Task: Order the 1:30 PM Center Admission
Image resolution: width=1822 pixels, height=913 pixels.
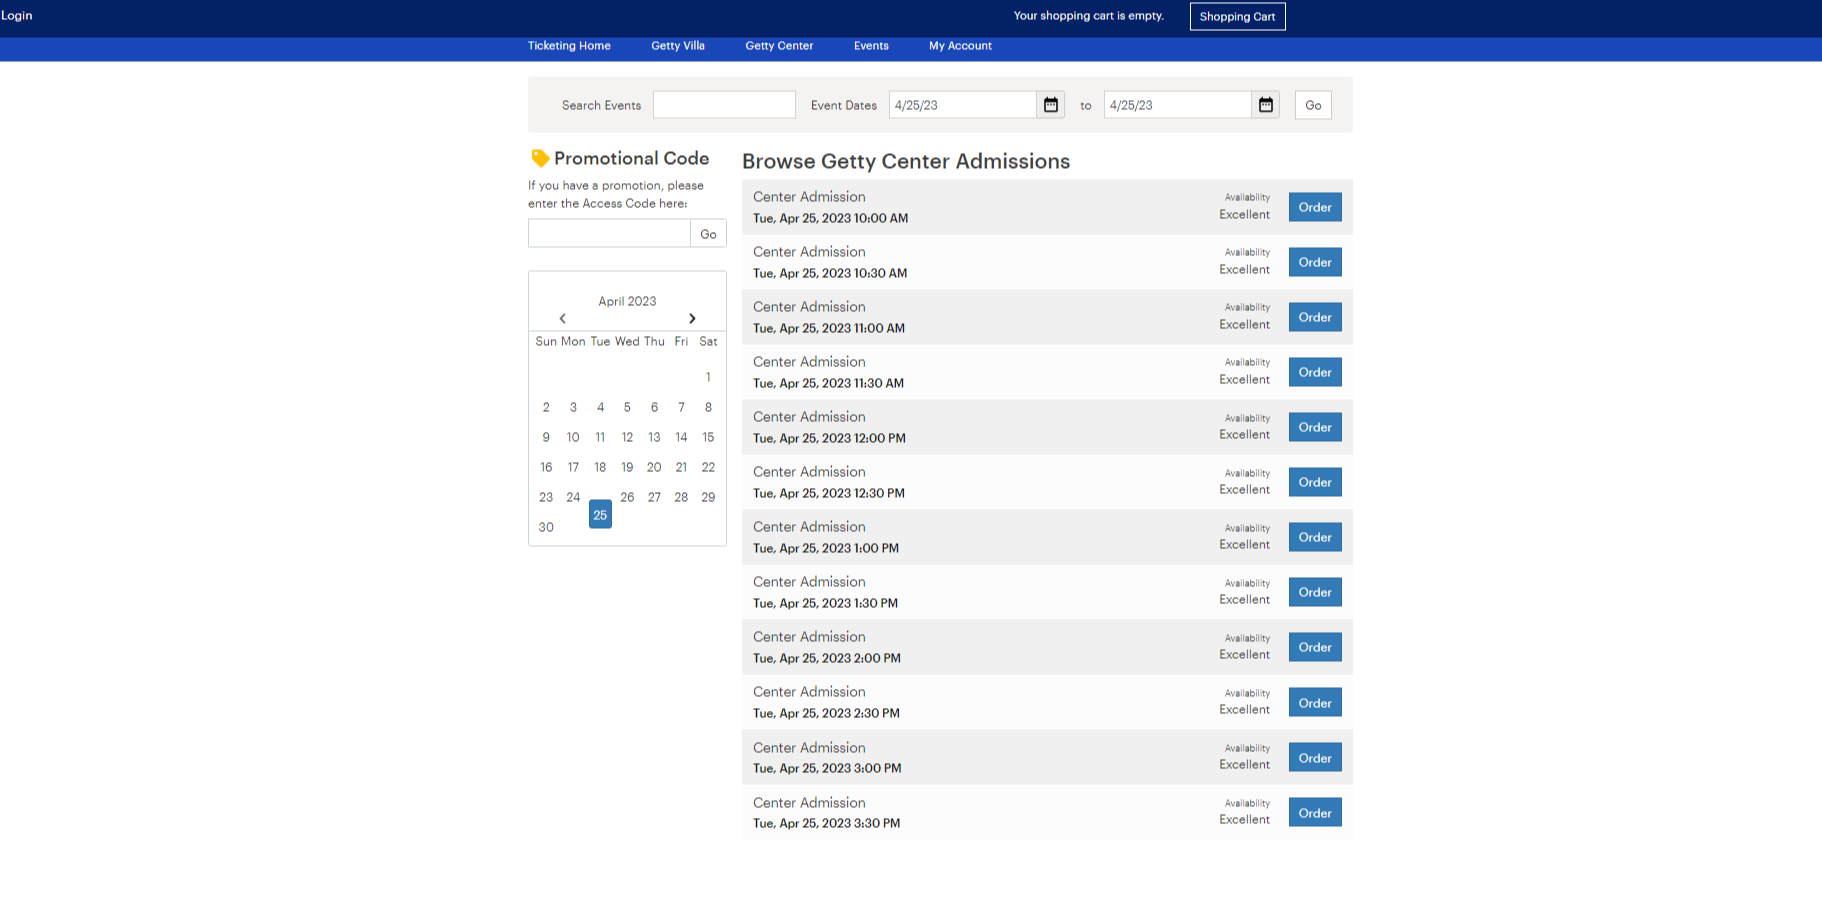Action: click(x=1315, y=592)
